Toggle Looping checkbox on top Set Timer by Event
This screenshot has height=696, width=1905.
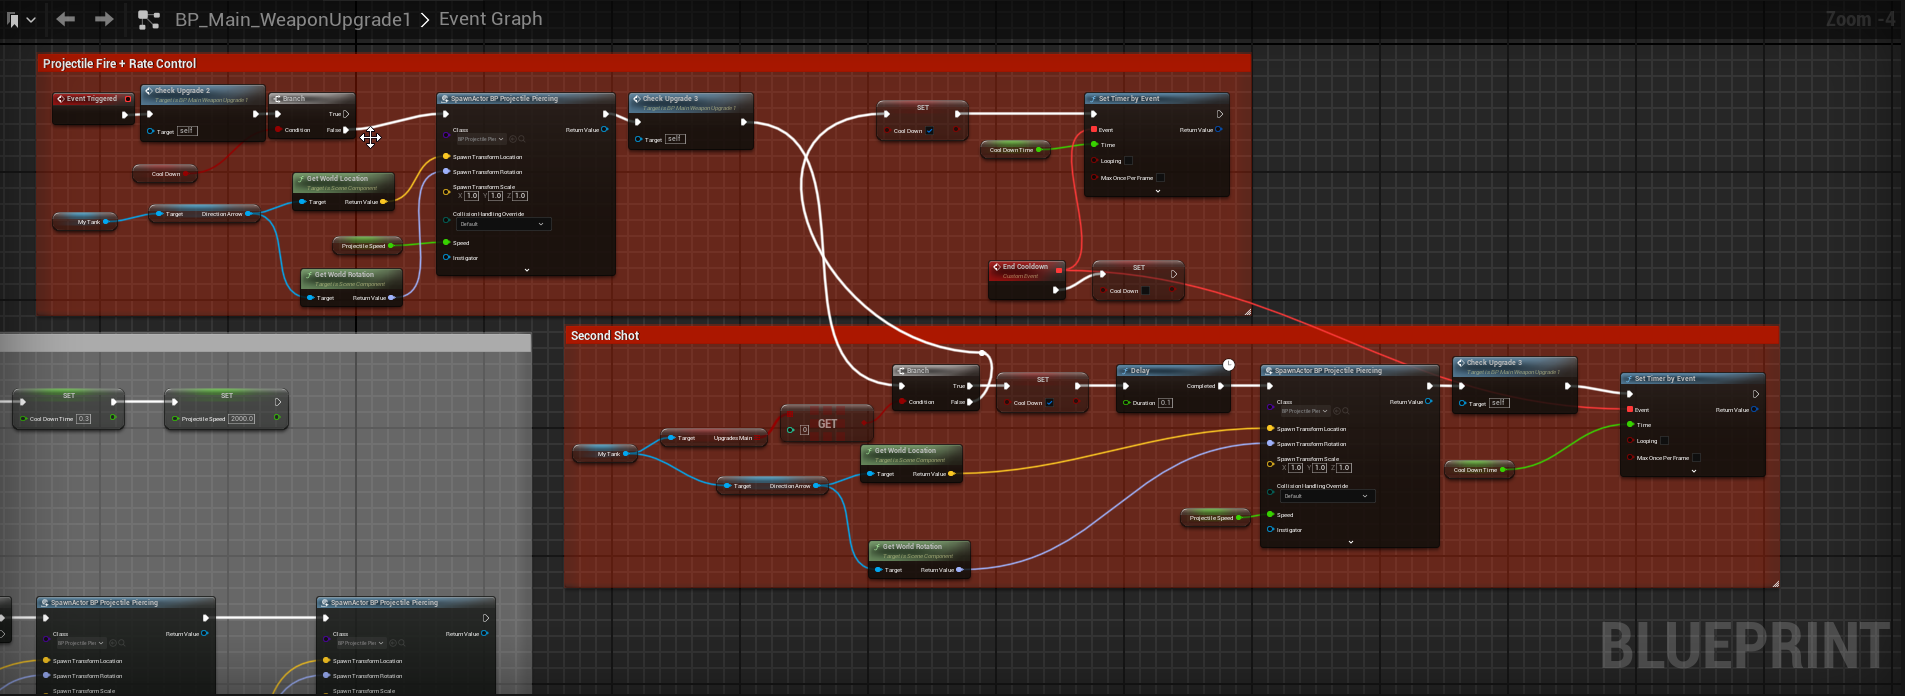tap(1128, 161)
